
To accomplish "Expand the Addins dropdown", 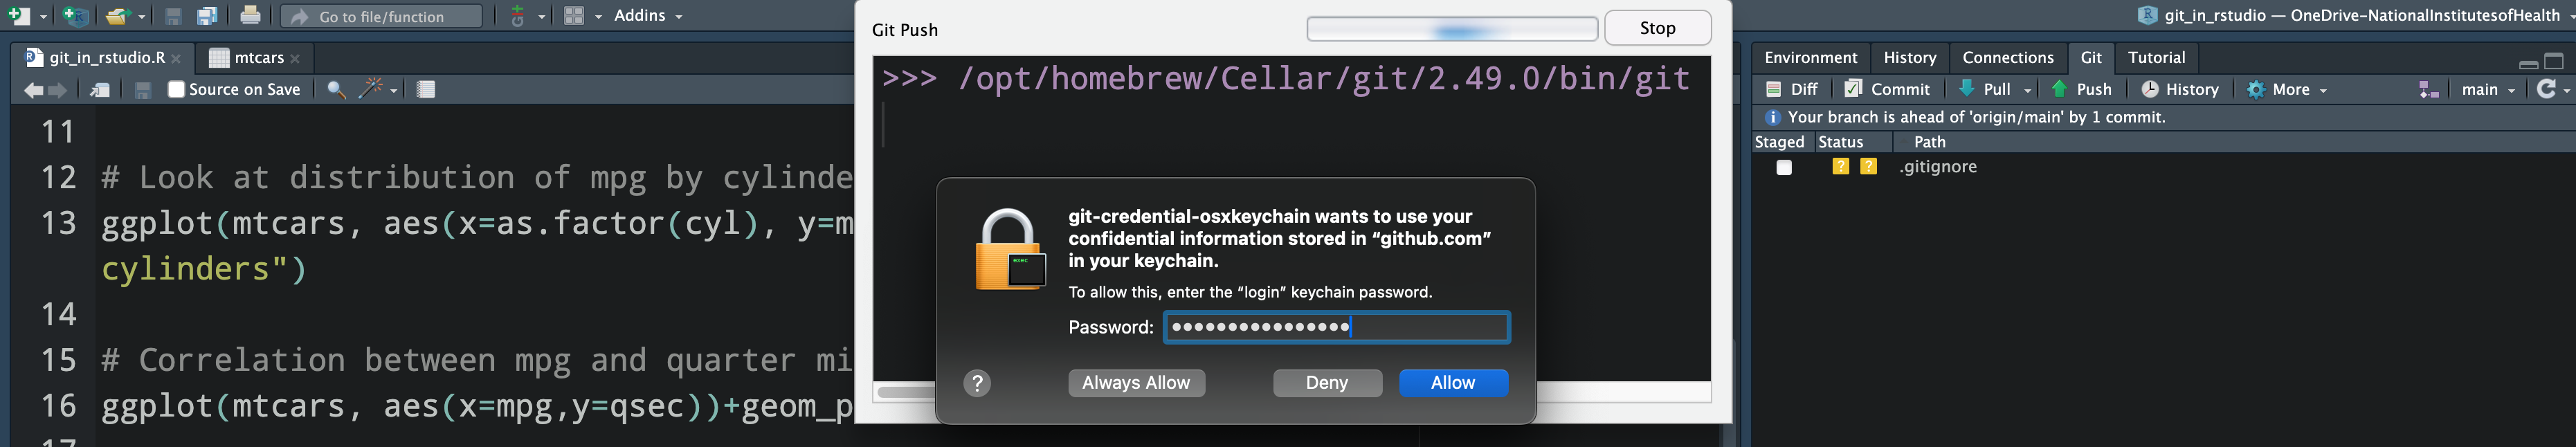I will click(x=648, y=16).
